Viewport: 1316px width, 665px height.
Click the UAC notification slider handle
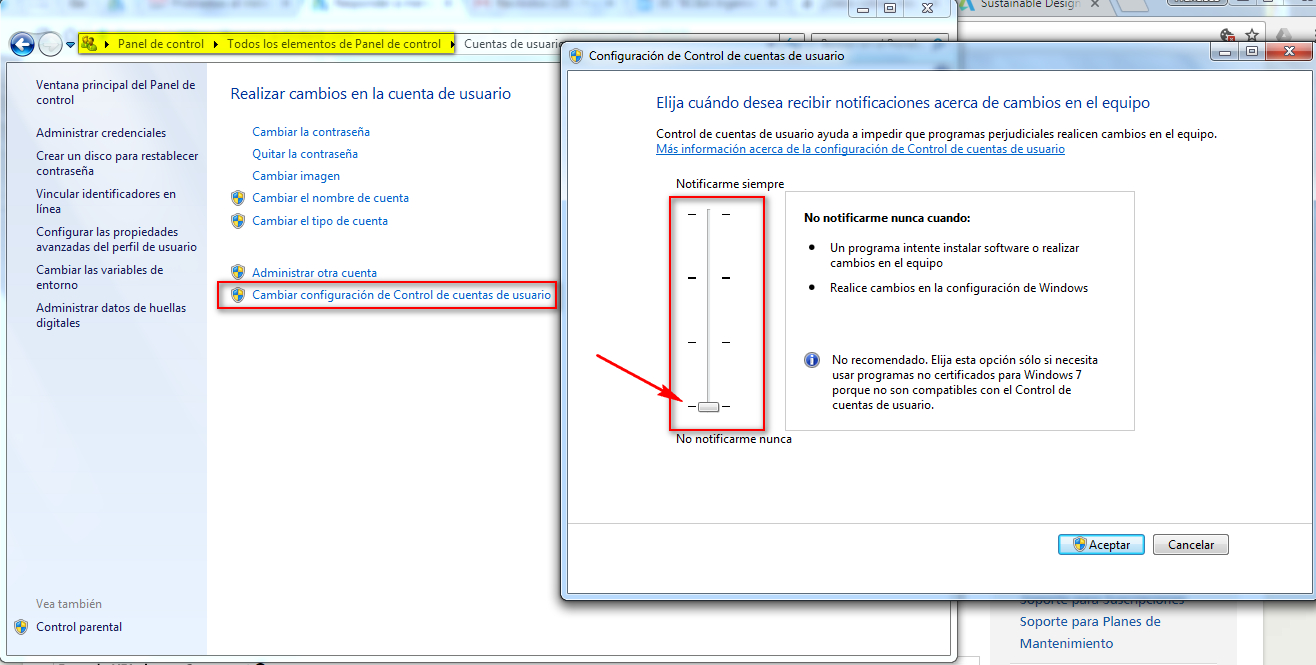(708, 406)
